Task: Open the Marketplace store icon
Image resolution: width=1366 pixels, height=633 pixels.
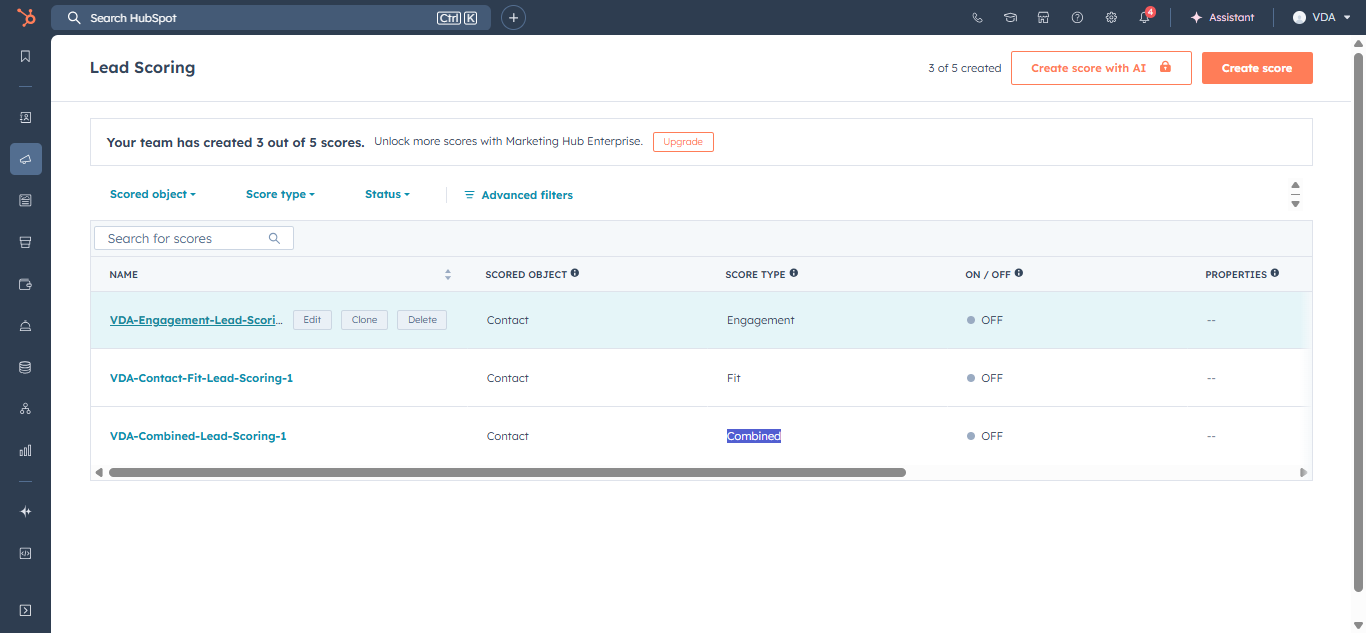Action: (1043, 18)
